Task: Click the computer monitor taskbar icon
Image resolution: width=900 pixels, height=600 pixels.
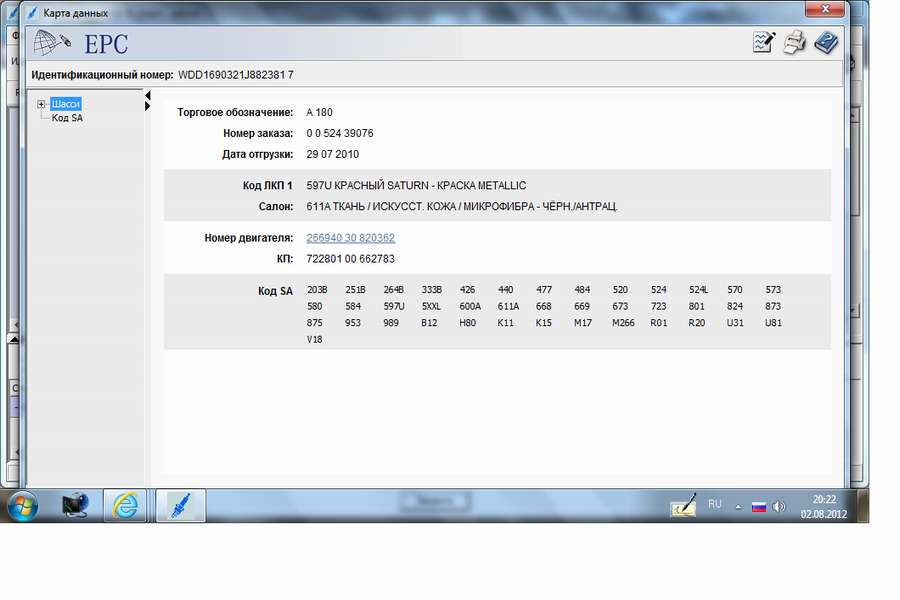Action: coord(75,506)
